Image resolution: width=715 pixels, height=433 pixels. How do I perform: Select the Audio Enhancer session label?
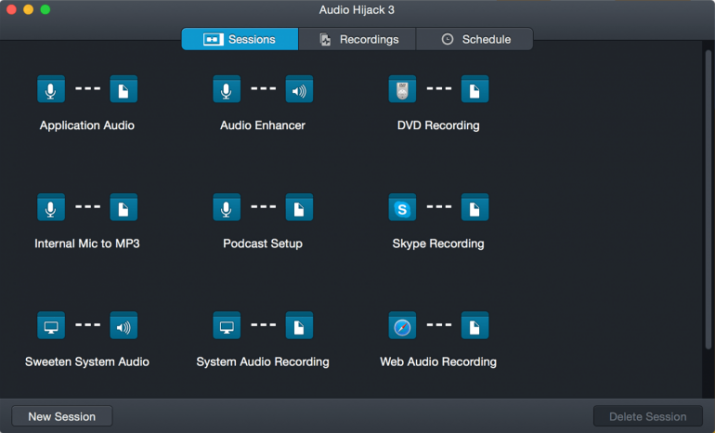pyautogui.click(x=263, y=125)
